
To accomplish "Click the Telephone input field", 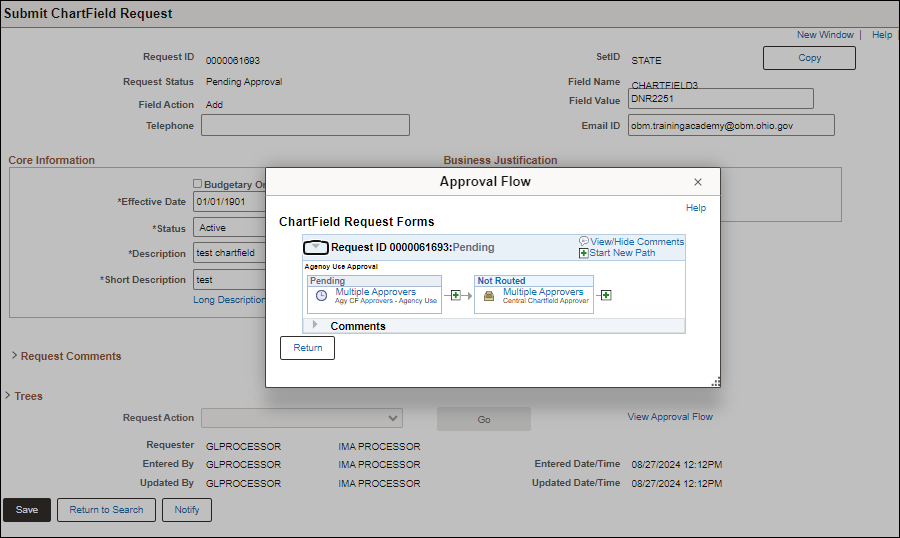I will [x=305, y=125].
